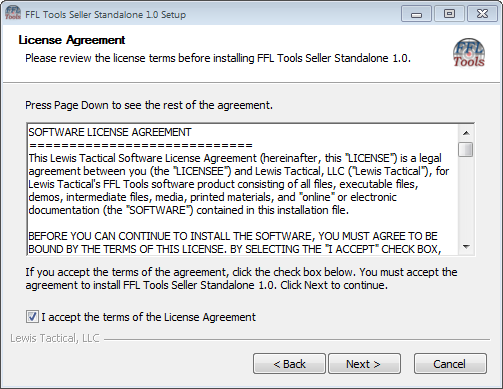Click inside the license agreement text box

[x=243, y=190]
